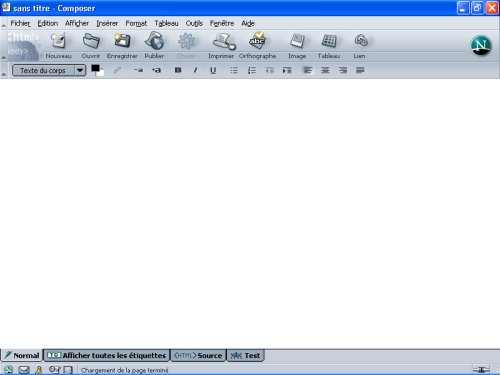
Task: Indent the paragraph
Action: click(x=287, y=70)
